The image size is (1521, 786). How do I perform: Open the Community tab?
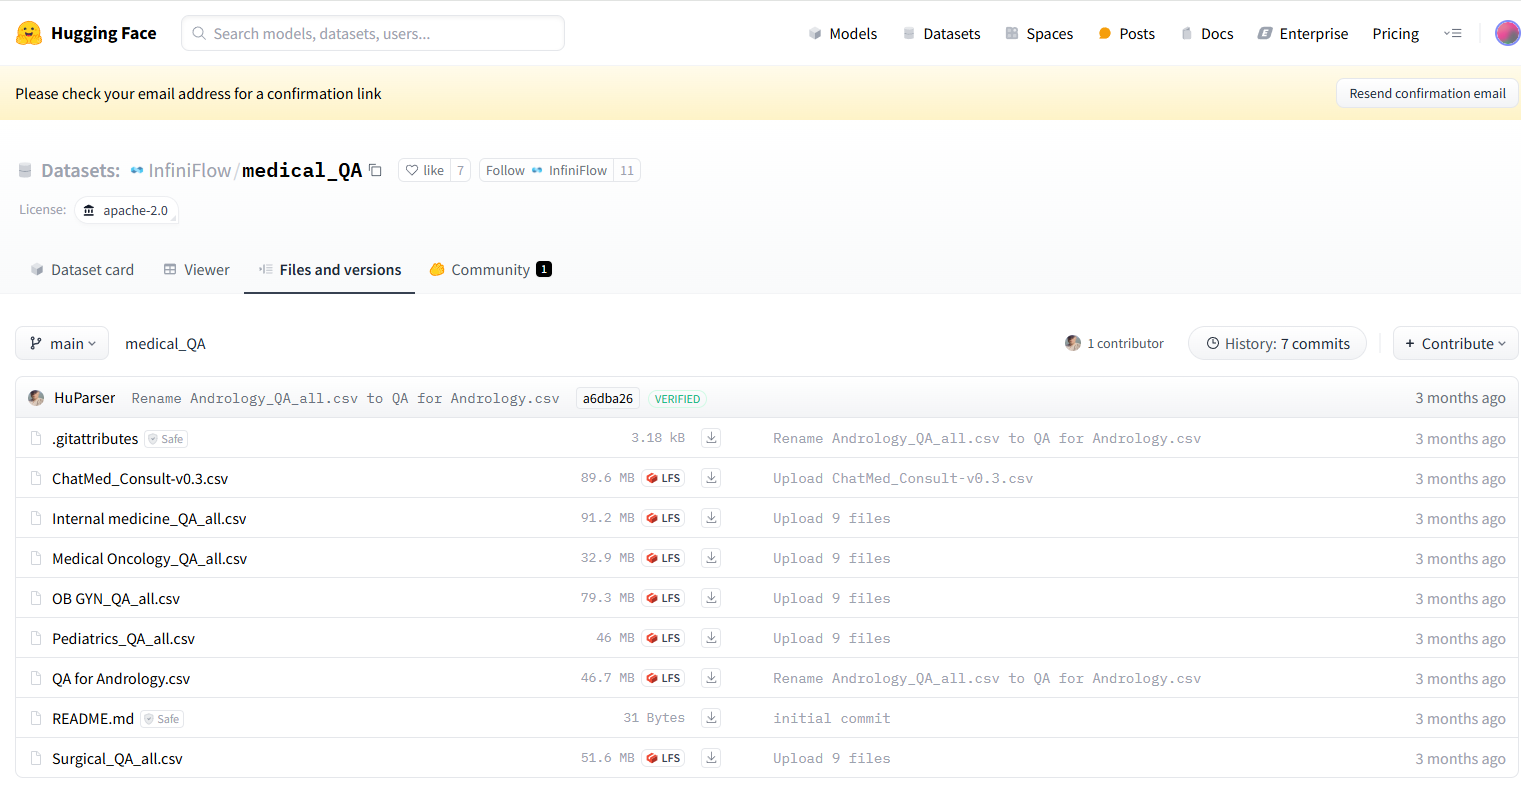coord(490,270)
